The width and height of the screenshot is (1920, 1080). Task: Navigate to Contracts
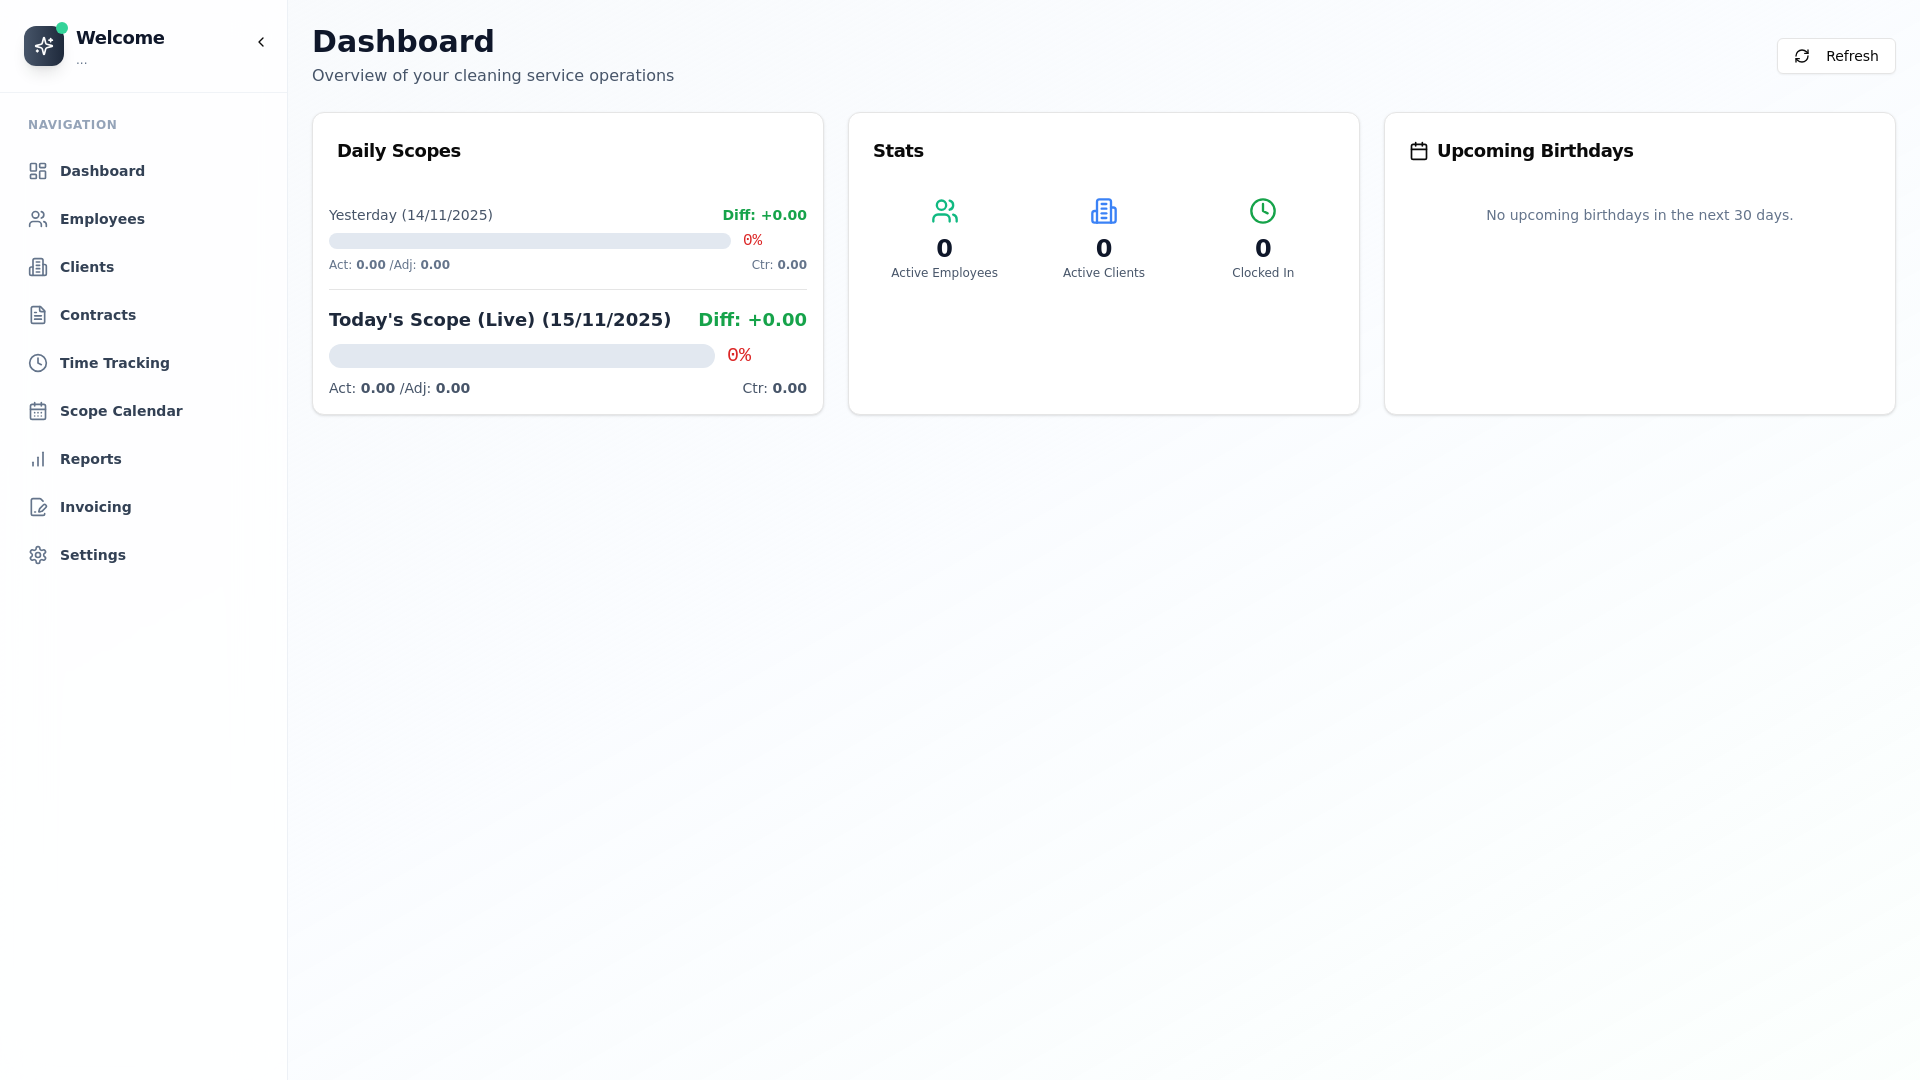143,315
